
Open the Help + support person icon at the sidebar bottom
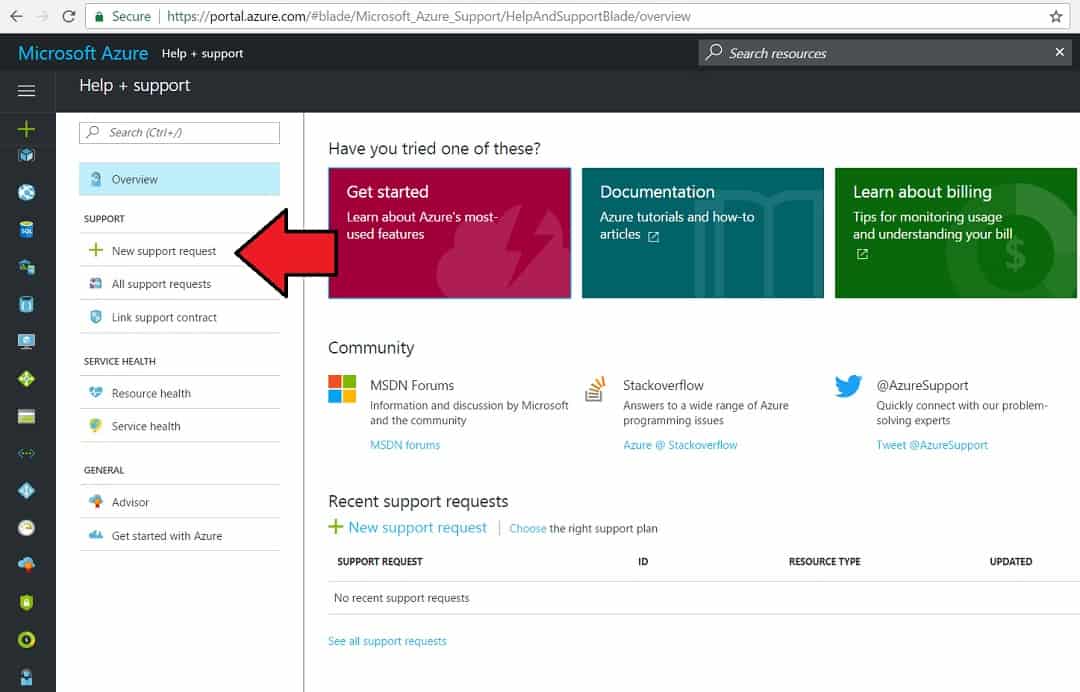26,677
